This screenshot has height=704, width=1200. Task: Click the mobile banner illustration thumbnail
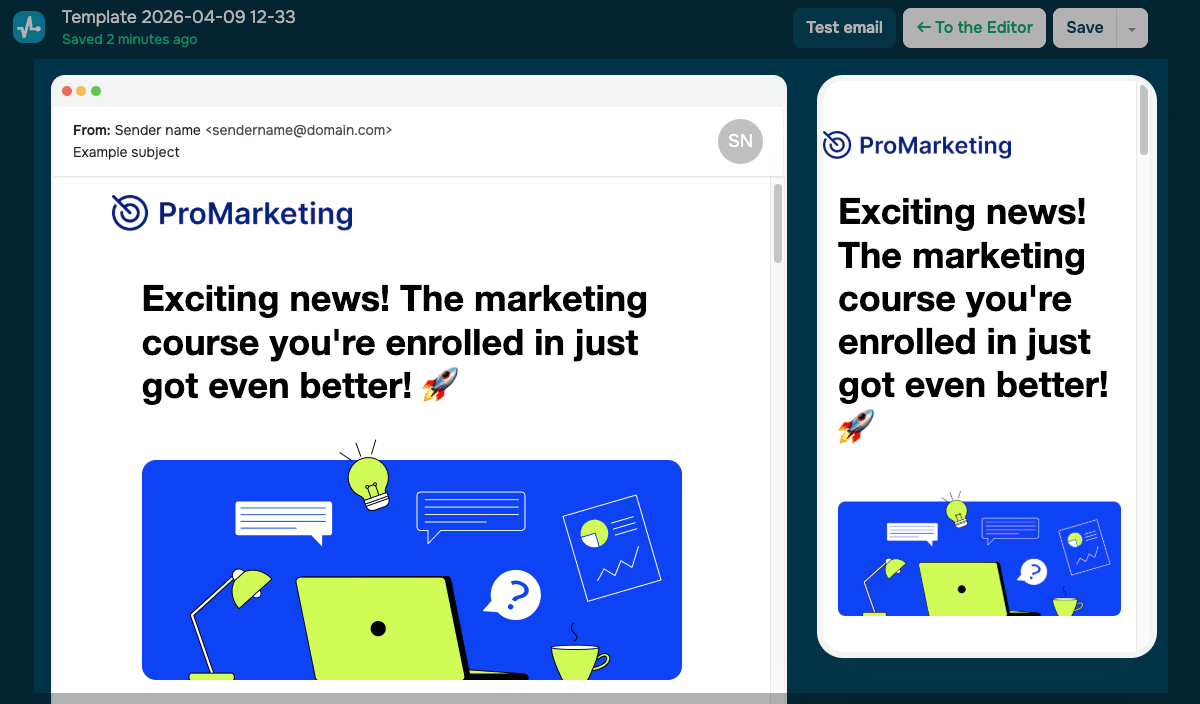point(979,556)
